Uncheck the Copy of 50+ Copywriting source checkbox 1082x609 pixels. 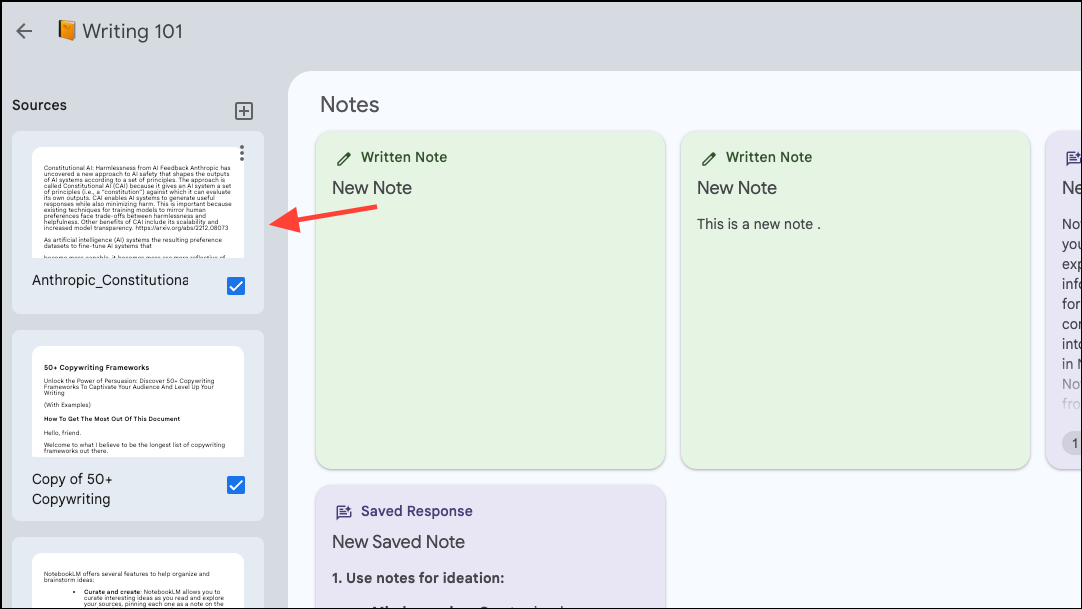click(x=236, y=485)
